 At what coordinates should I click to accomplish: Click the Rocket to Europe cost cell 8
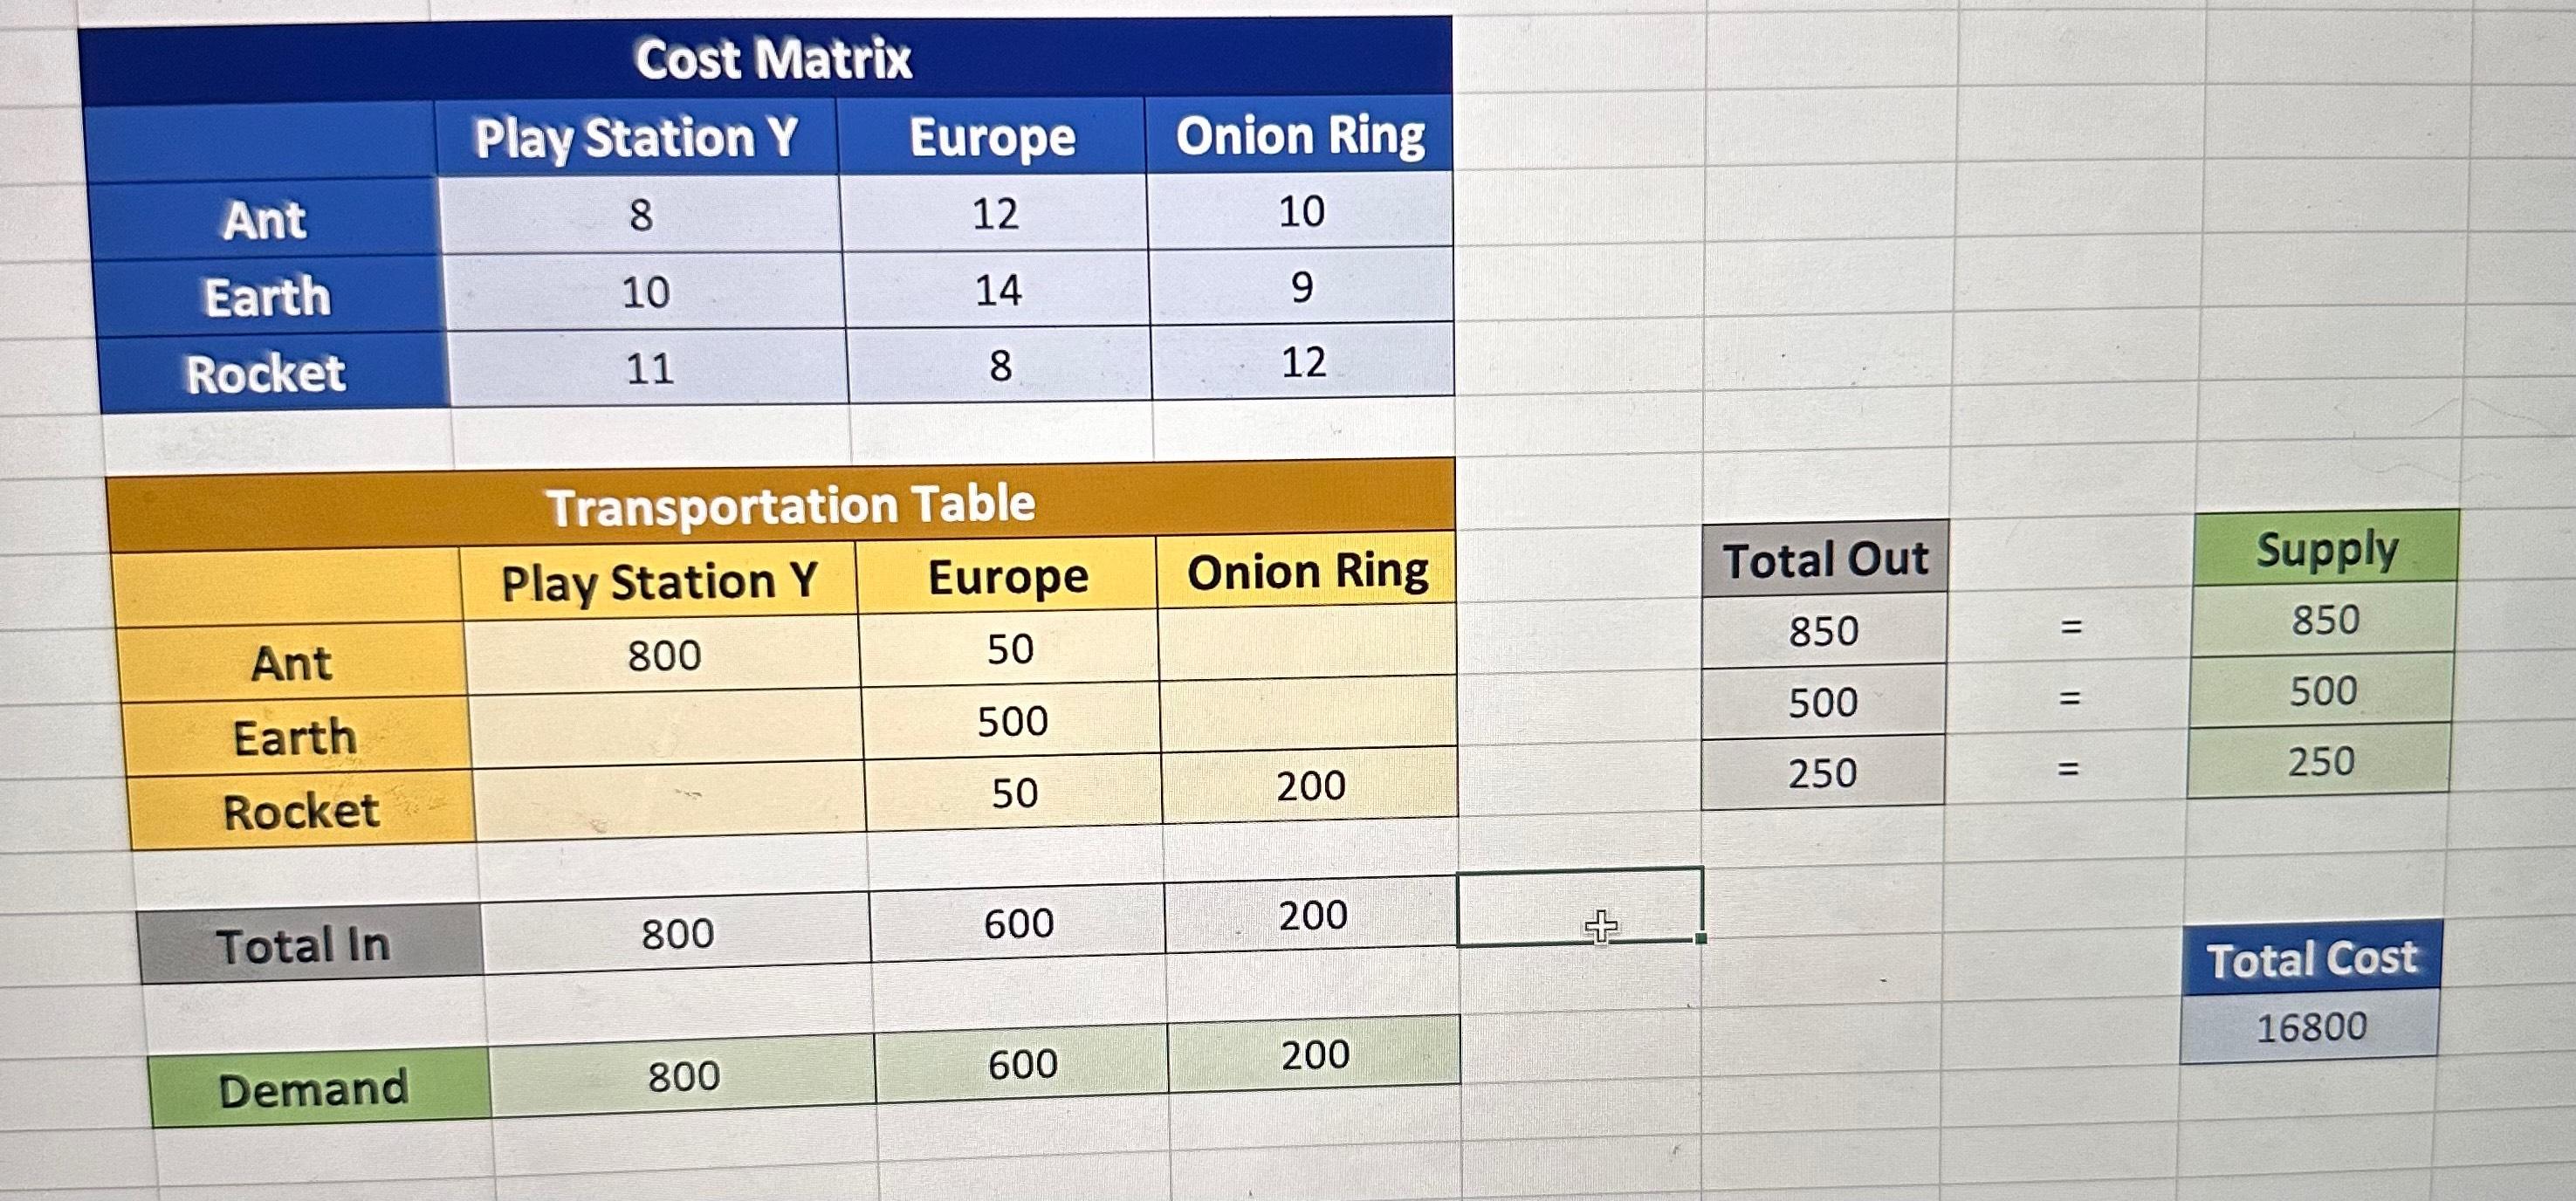[1000, 365]
